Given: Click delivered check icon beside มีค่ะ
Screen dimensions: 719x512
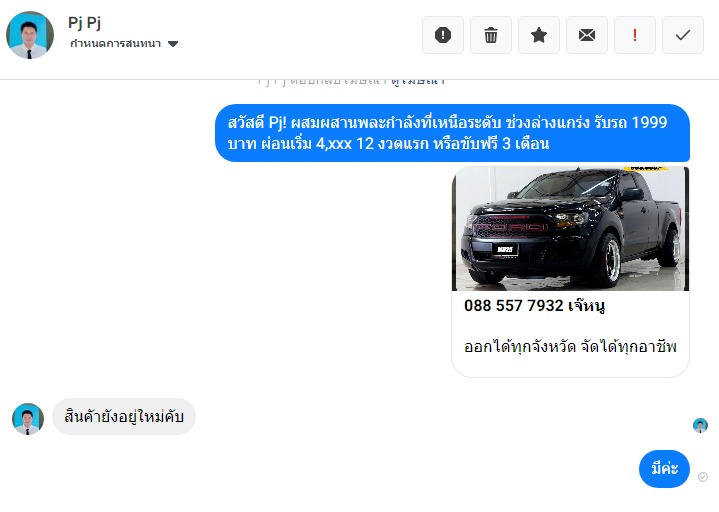Looking at the screenshot, I should [702, 477].
